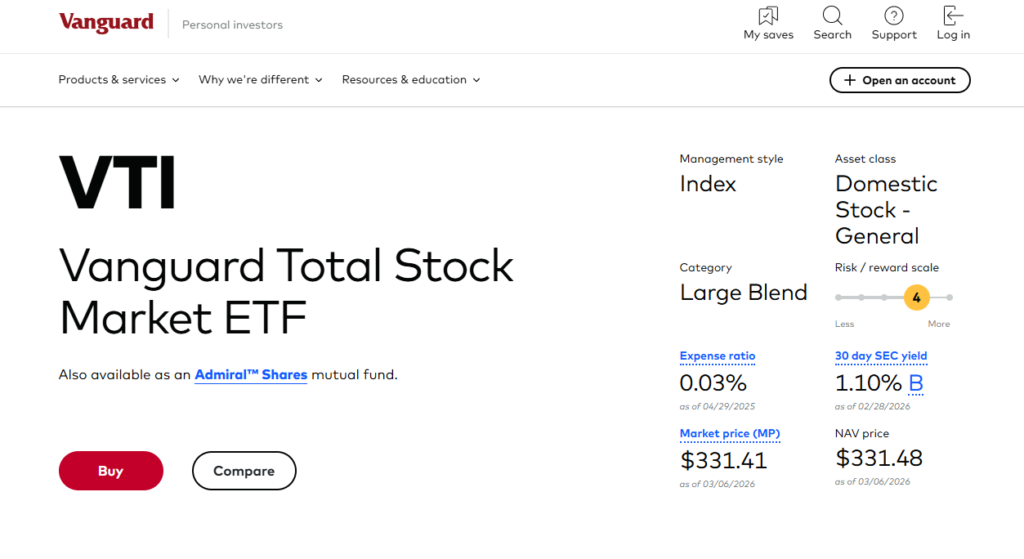Click the VTI ticker heading

click(x=118, y=182)
